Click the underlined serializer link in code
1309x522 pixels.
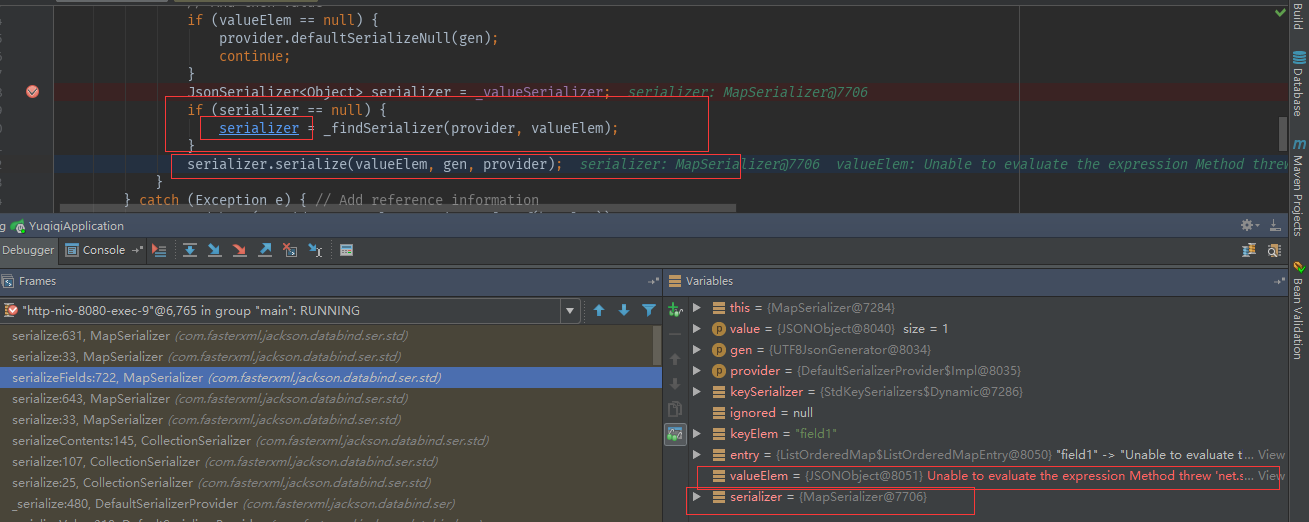click(x=258, y=128)
